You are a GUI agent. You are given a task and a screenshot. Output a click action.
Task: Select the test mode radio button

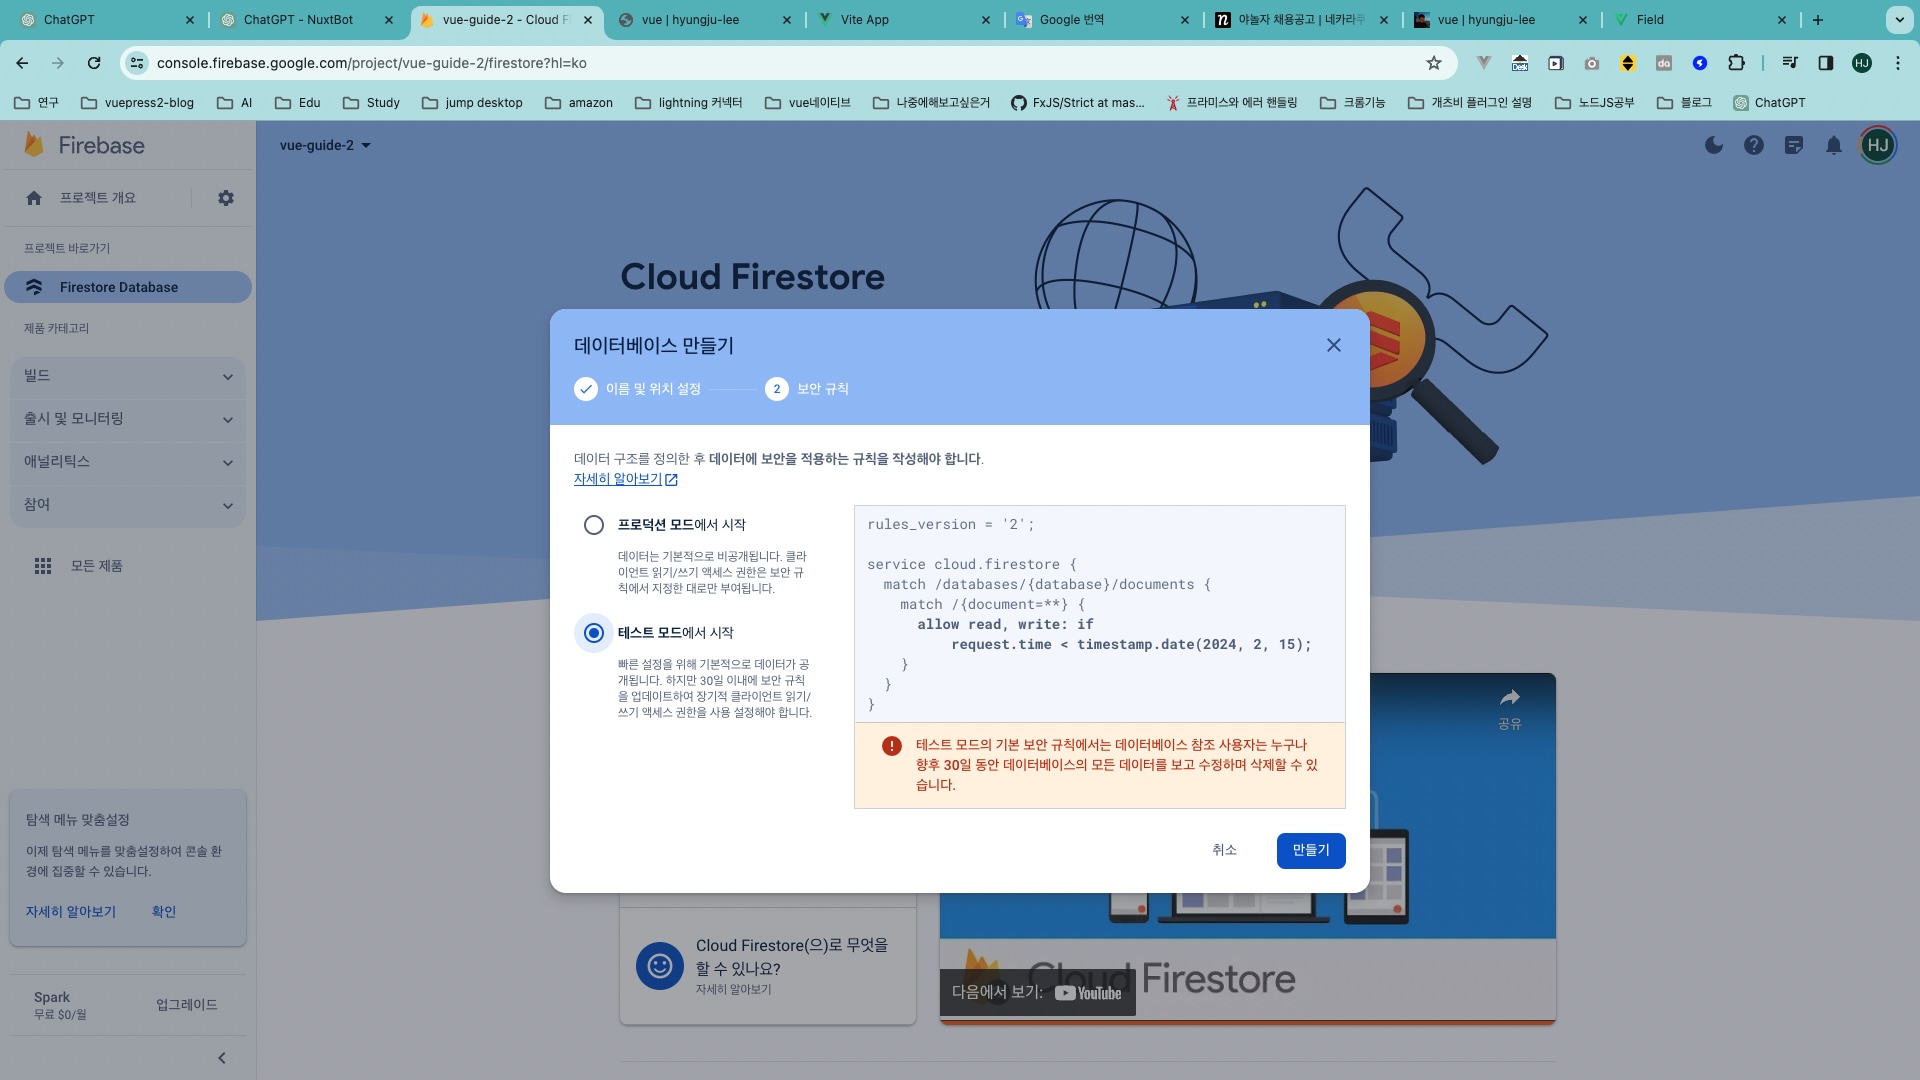pyautogui.click(x=594, y=633)
